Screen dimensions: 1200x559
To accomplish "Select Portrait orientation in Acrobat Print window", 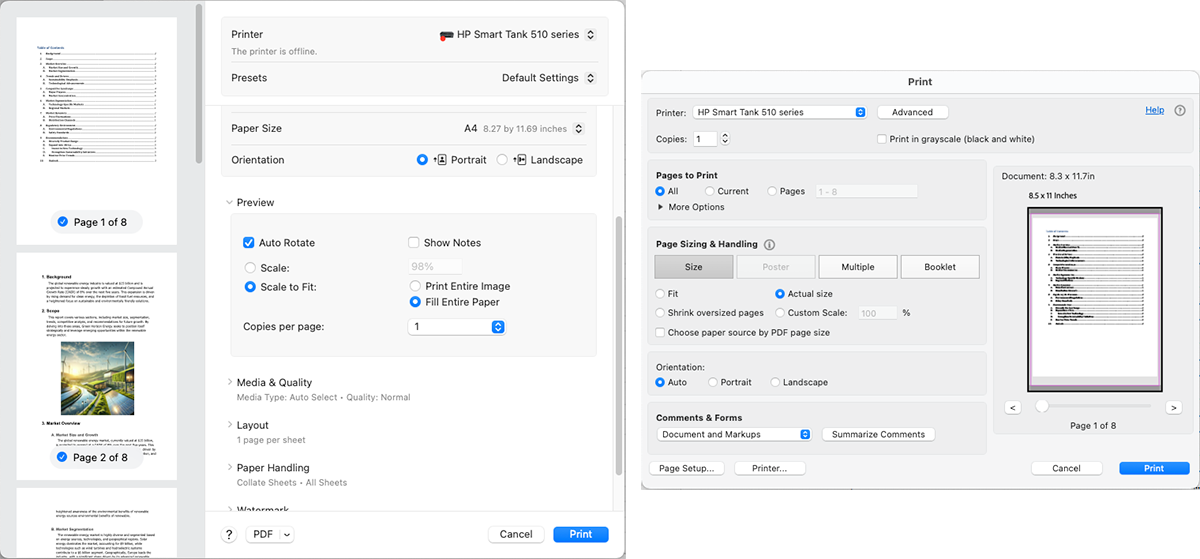I will coord(712,382).
